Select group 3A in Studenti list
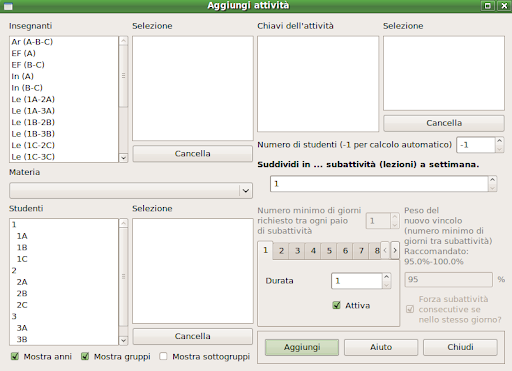 pyautogui.click(x=64, y=328)
